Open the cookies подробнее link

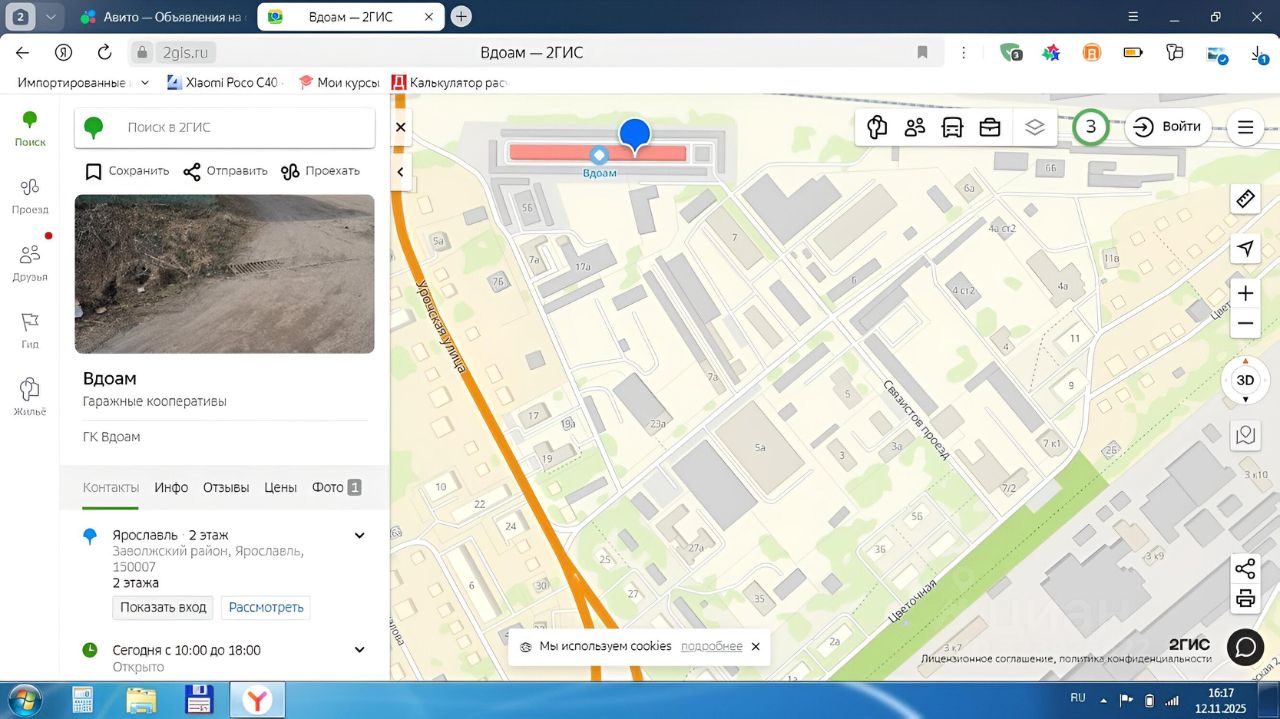click(x=711, y=646)
